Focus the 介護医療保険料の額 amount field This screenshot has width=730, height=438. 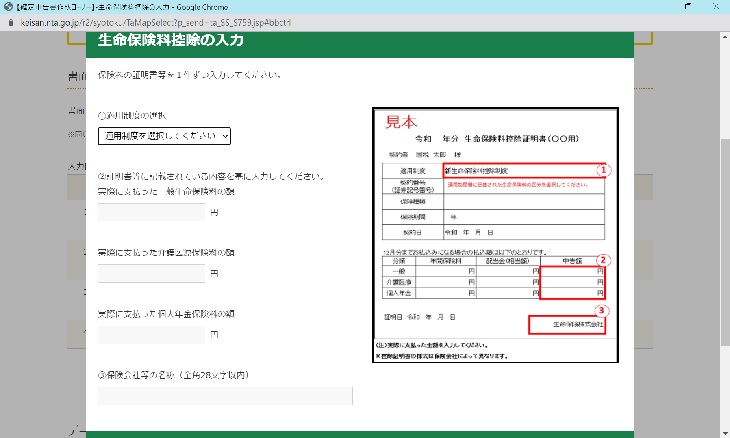151,273
